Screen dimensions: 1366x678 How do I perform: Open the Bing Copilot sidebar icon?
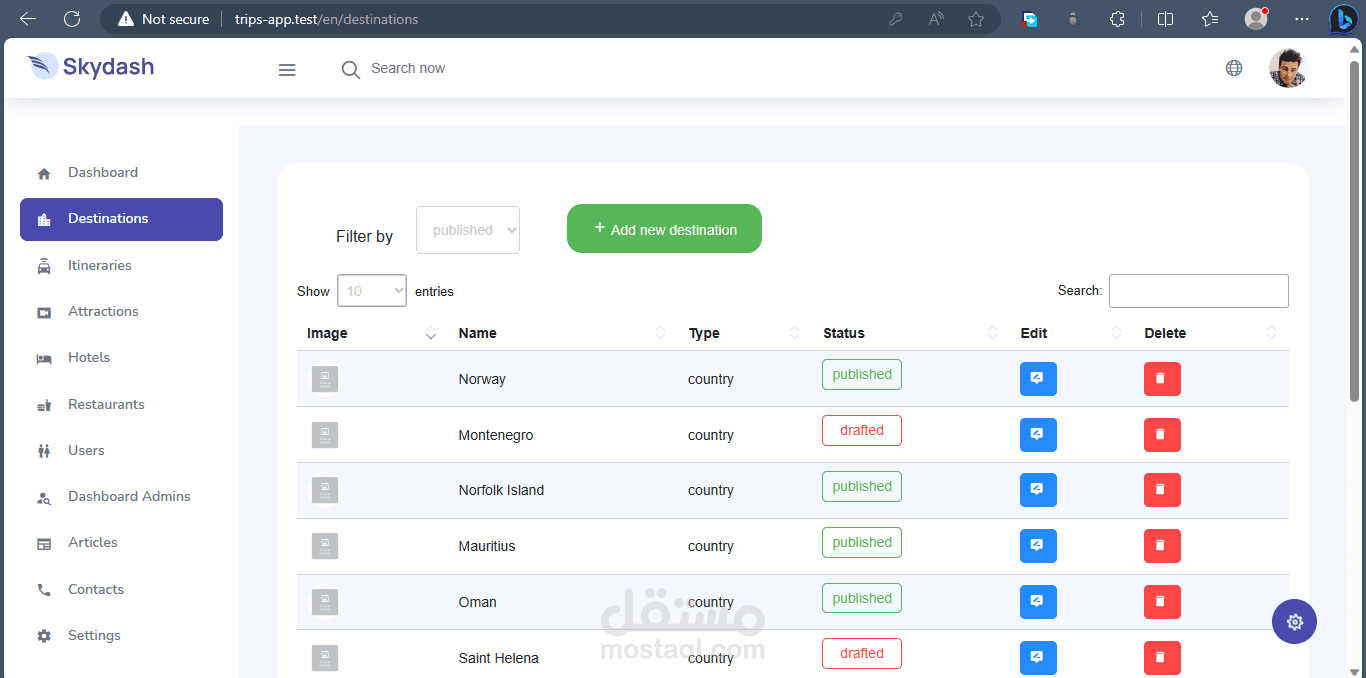[1343, 19]
